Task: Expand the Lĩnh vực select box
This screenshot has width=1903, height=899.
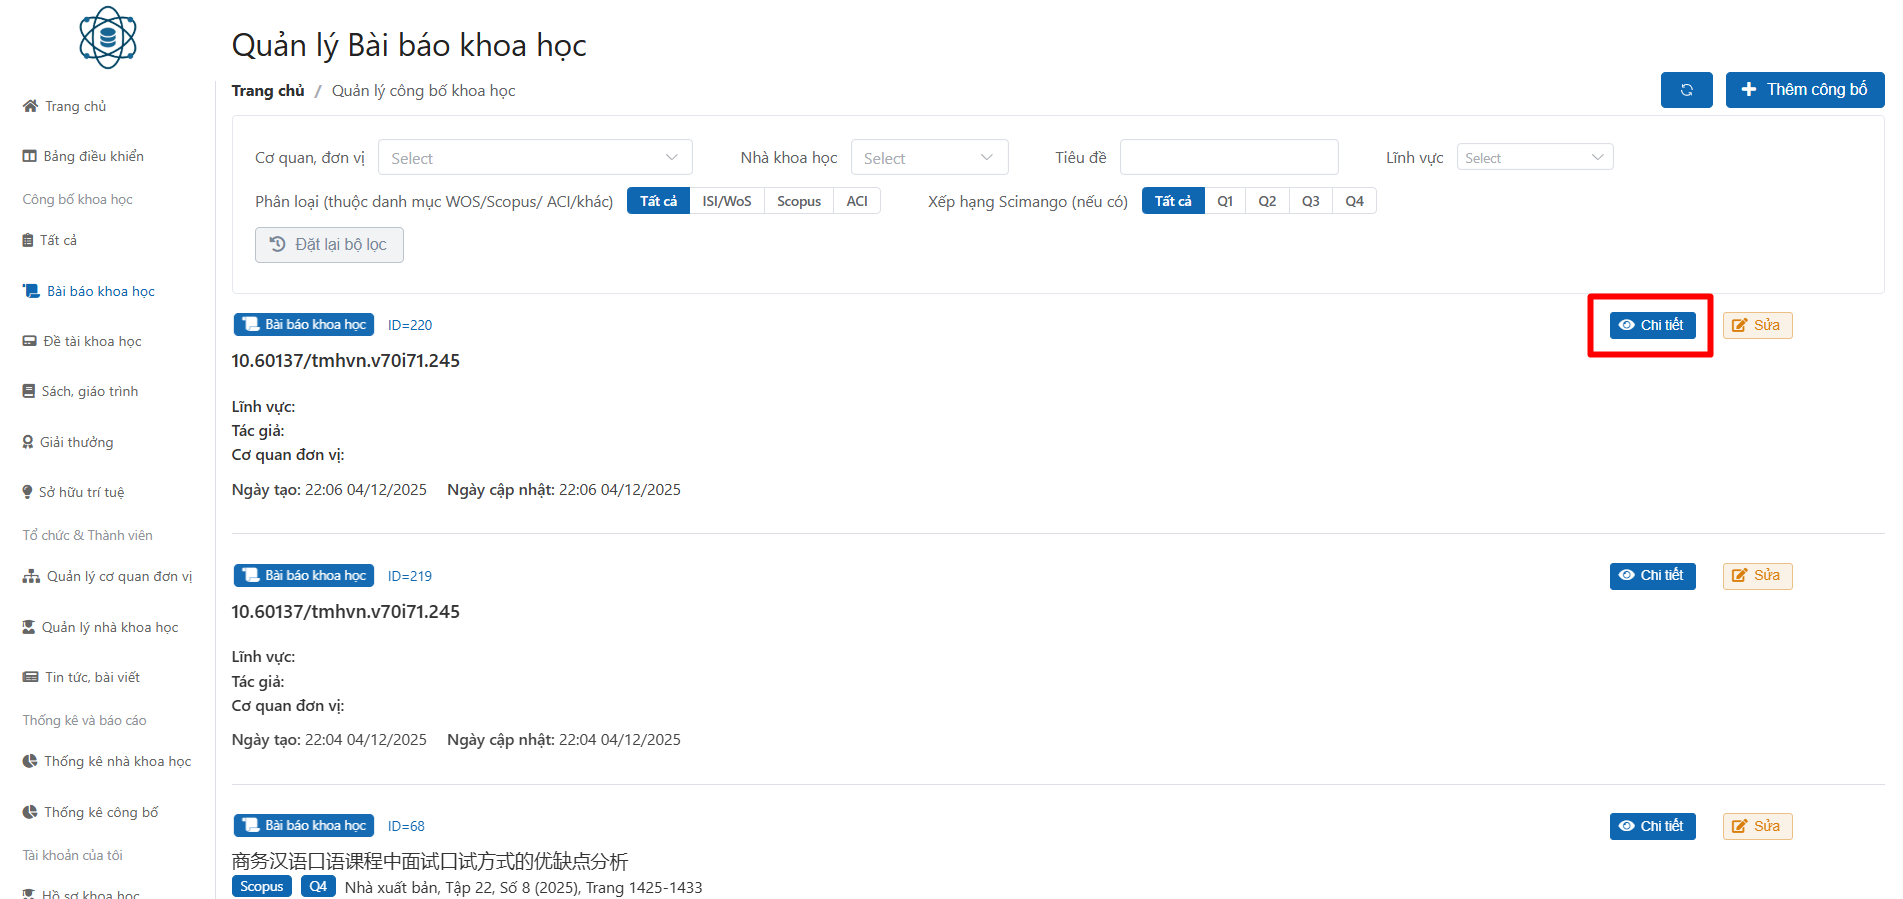Action: (x=1534, y=158)
